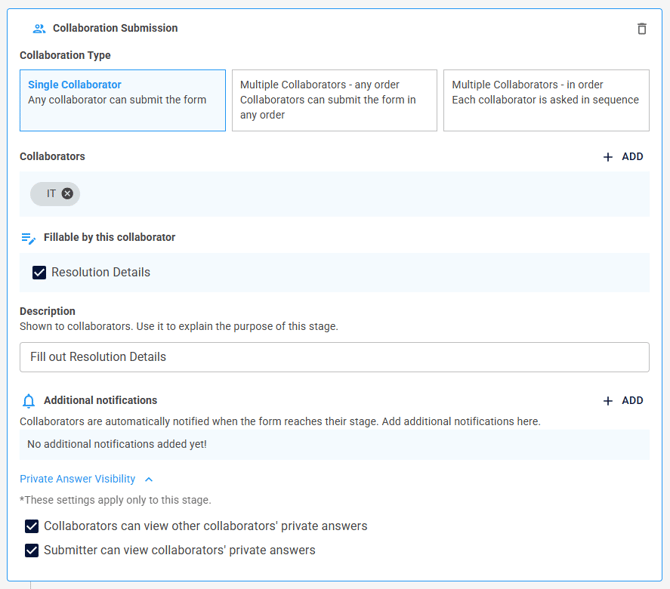Remove the IT collaborator chip
The width and height of the screenshot is (670, 589).
[x=67, y=194]
